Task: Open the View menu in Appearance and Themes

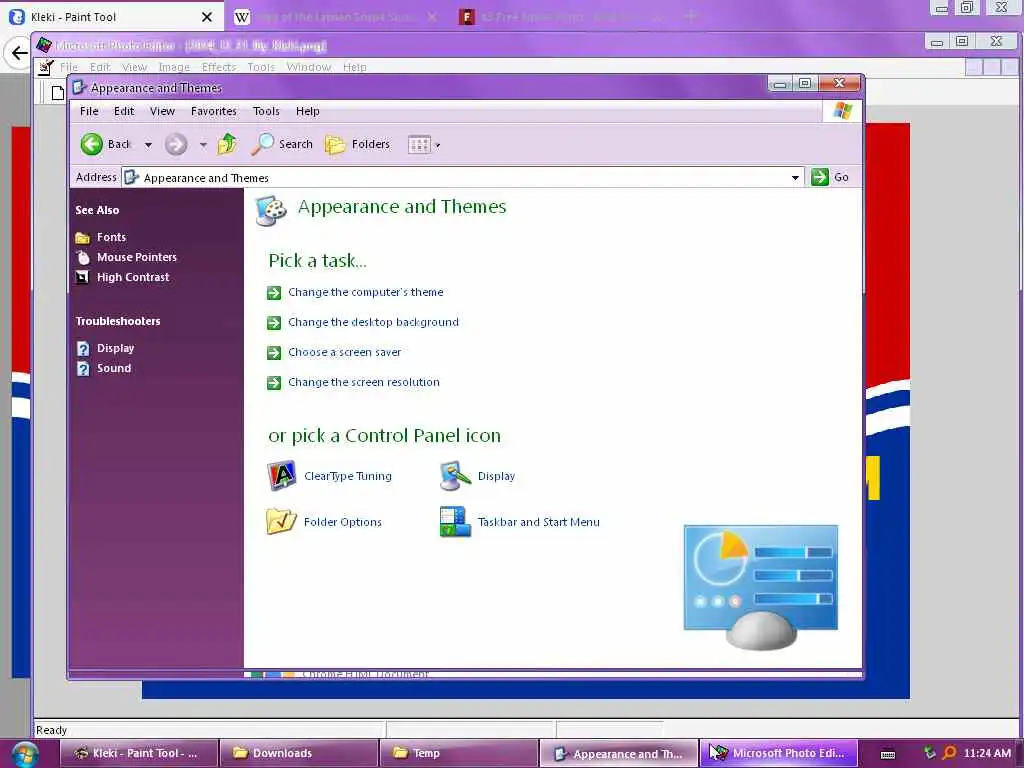Action: (x=163, y=111)
